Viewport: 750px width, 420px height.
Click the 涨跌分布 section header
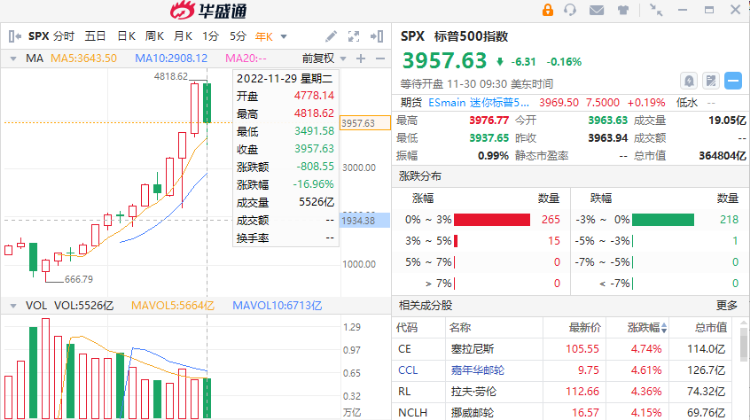coord(420,176)
